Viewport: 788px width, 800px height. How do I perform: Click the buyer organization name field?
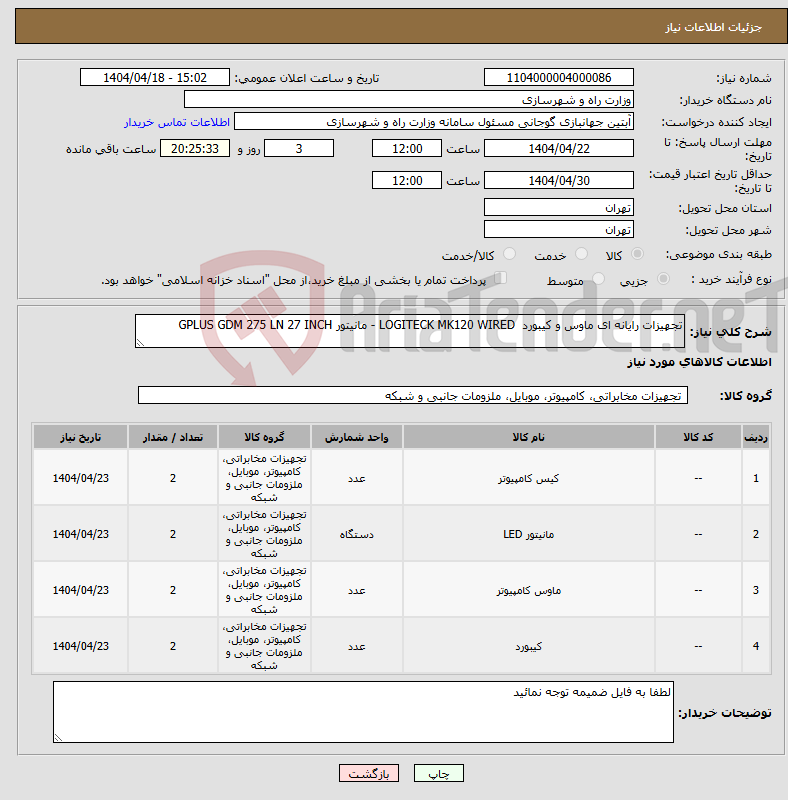click(409, 99)
